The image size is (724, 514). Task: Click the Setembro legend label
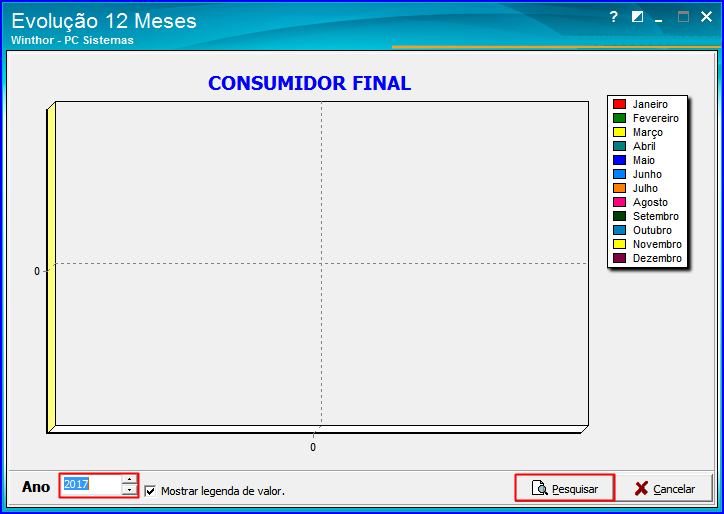click(x=656, y=216)
